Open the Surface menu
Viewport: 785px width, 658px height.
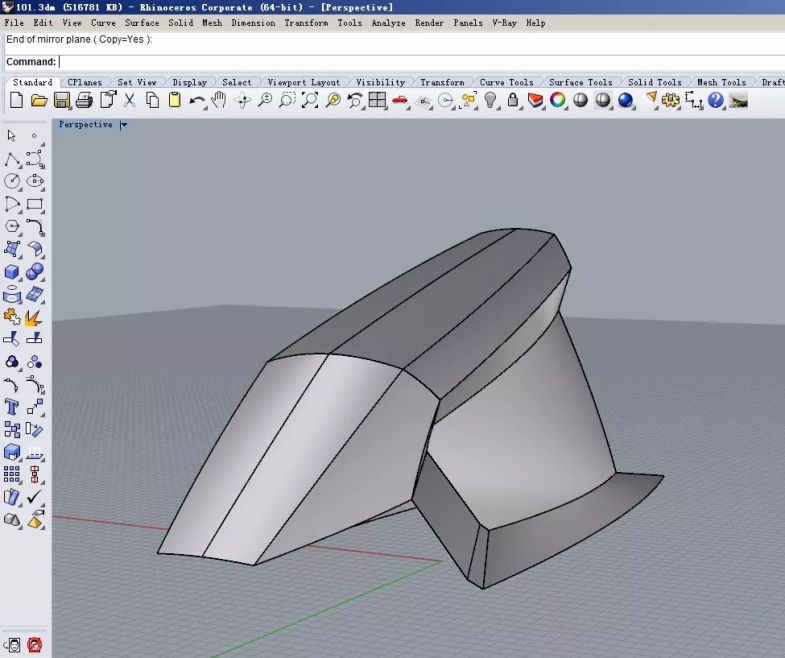(141, 22)
